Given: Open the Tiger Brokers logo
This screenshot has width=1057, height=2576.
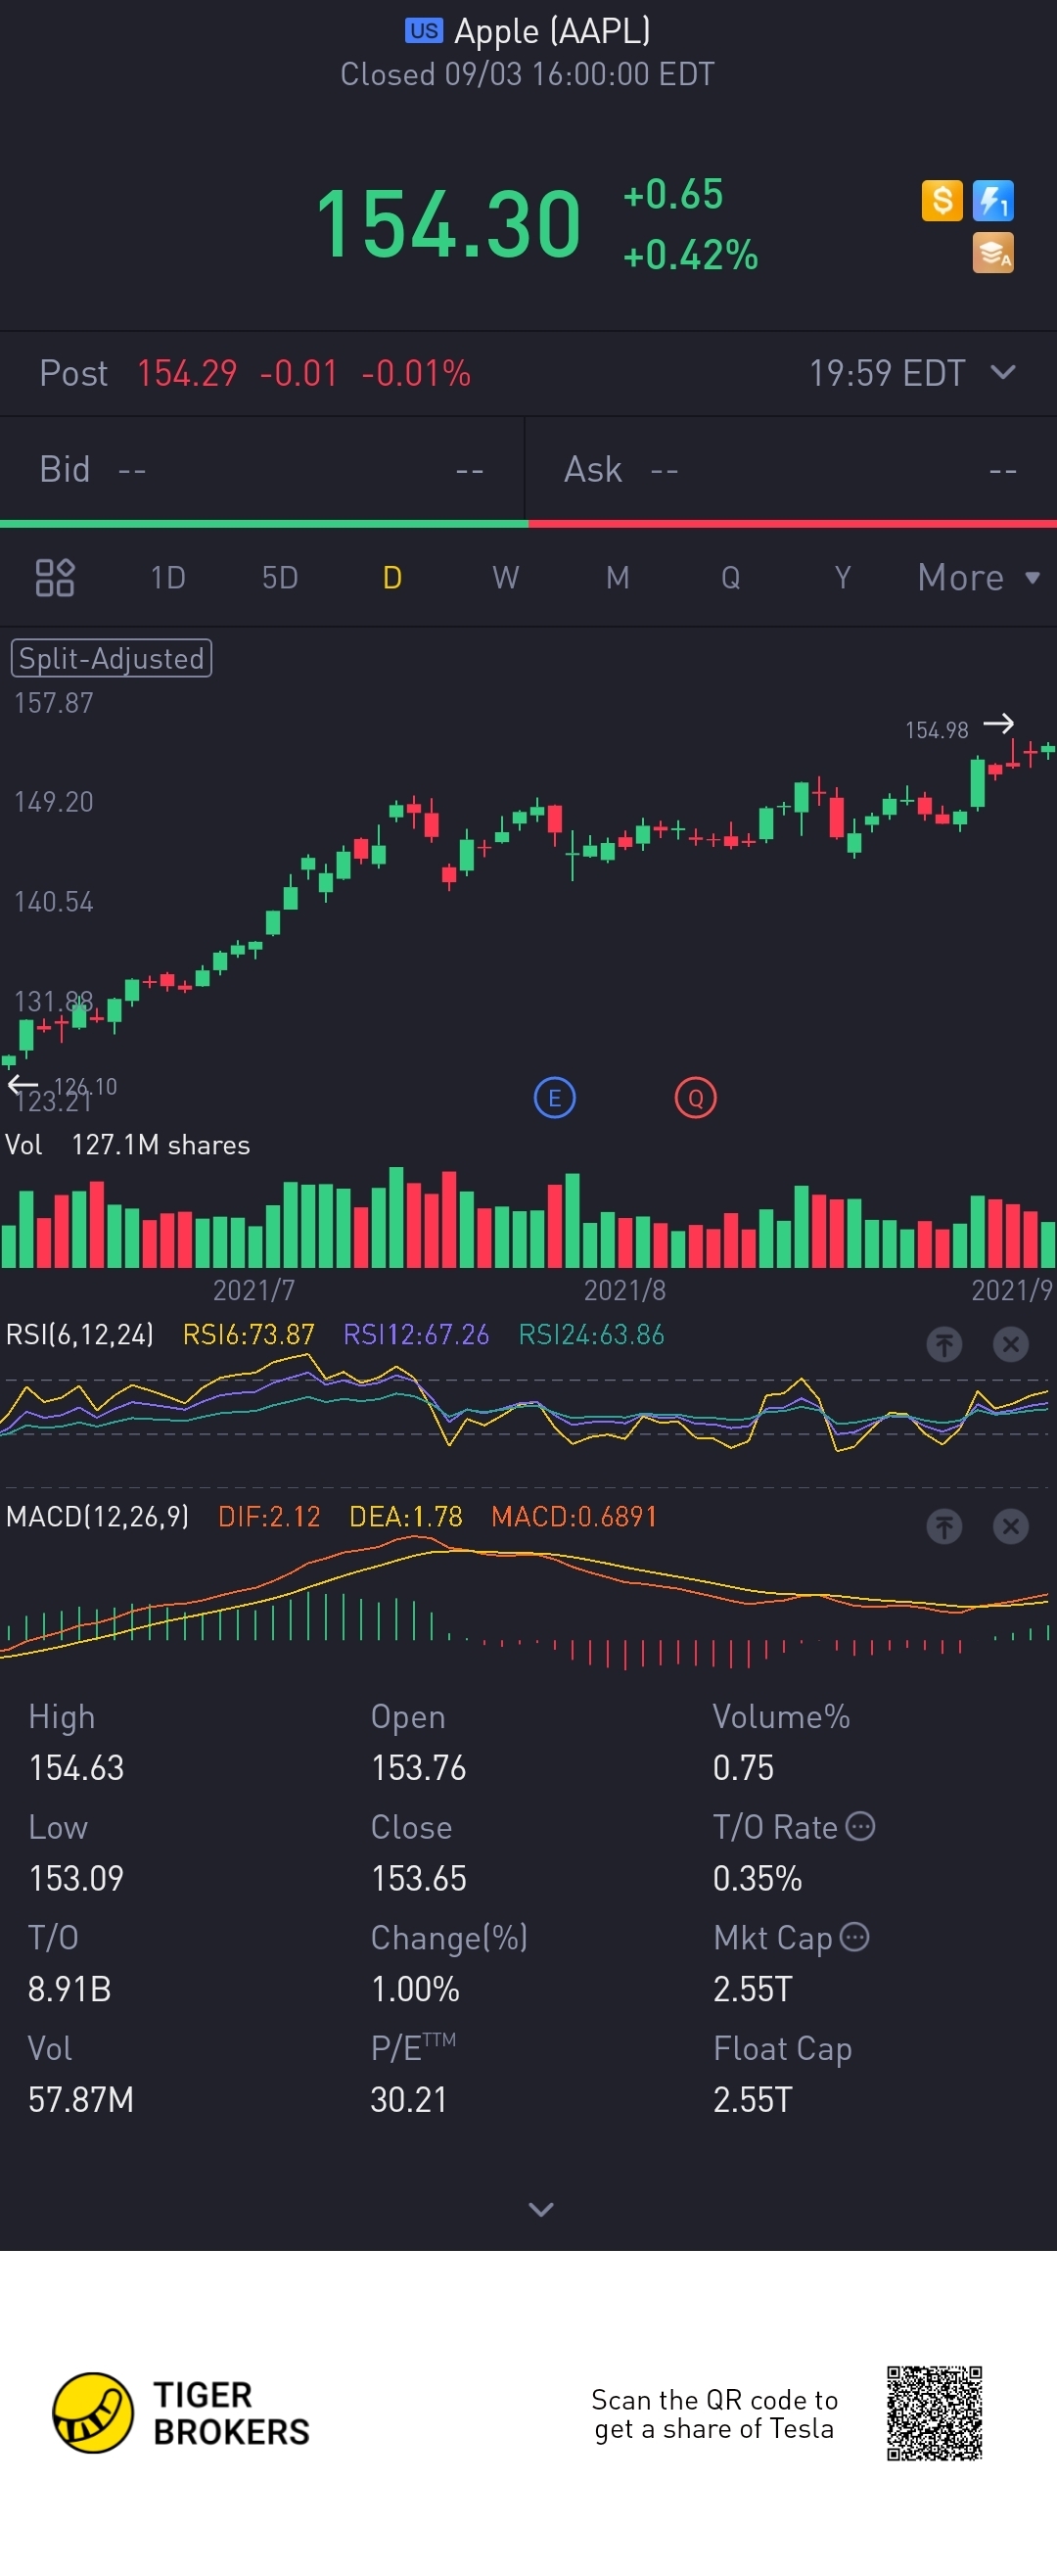Looking at the screenshot, I should click(x=181, y=2412).
